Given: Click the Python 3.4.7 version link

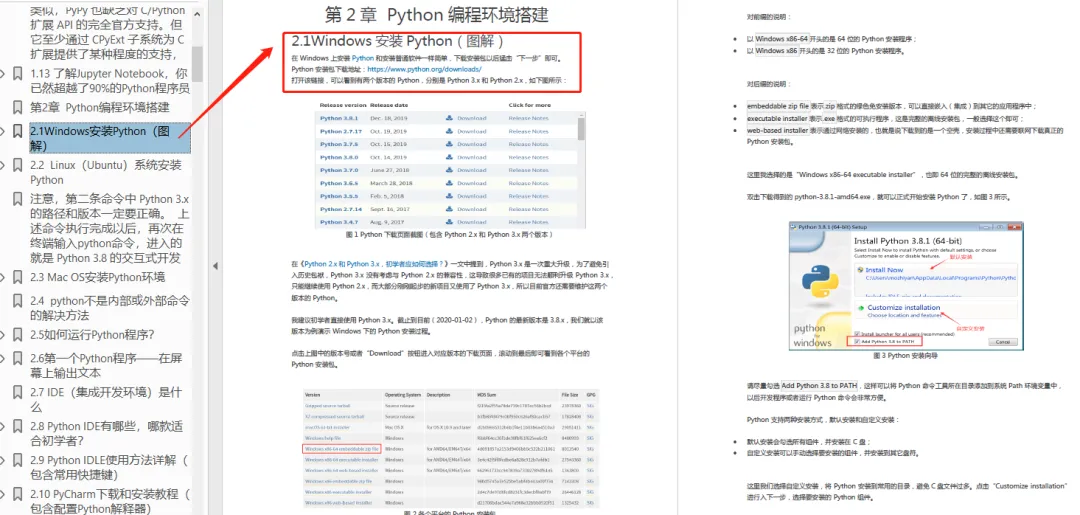Looking at the screenshot, I should click(339, 222).
